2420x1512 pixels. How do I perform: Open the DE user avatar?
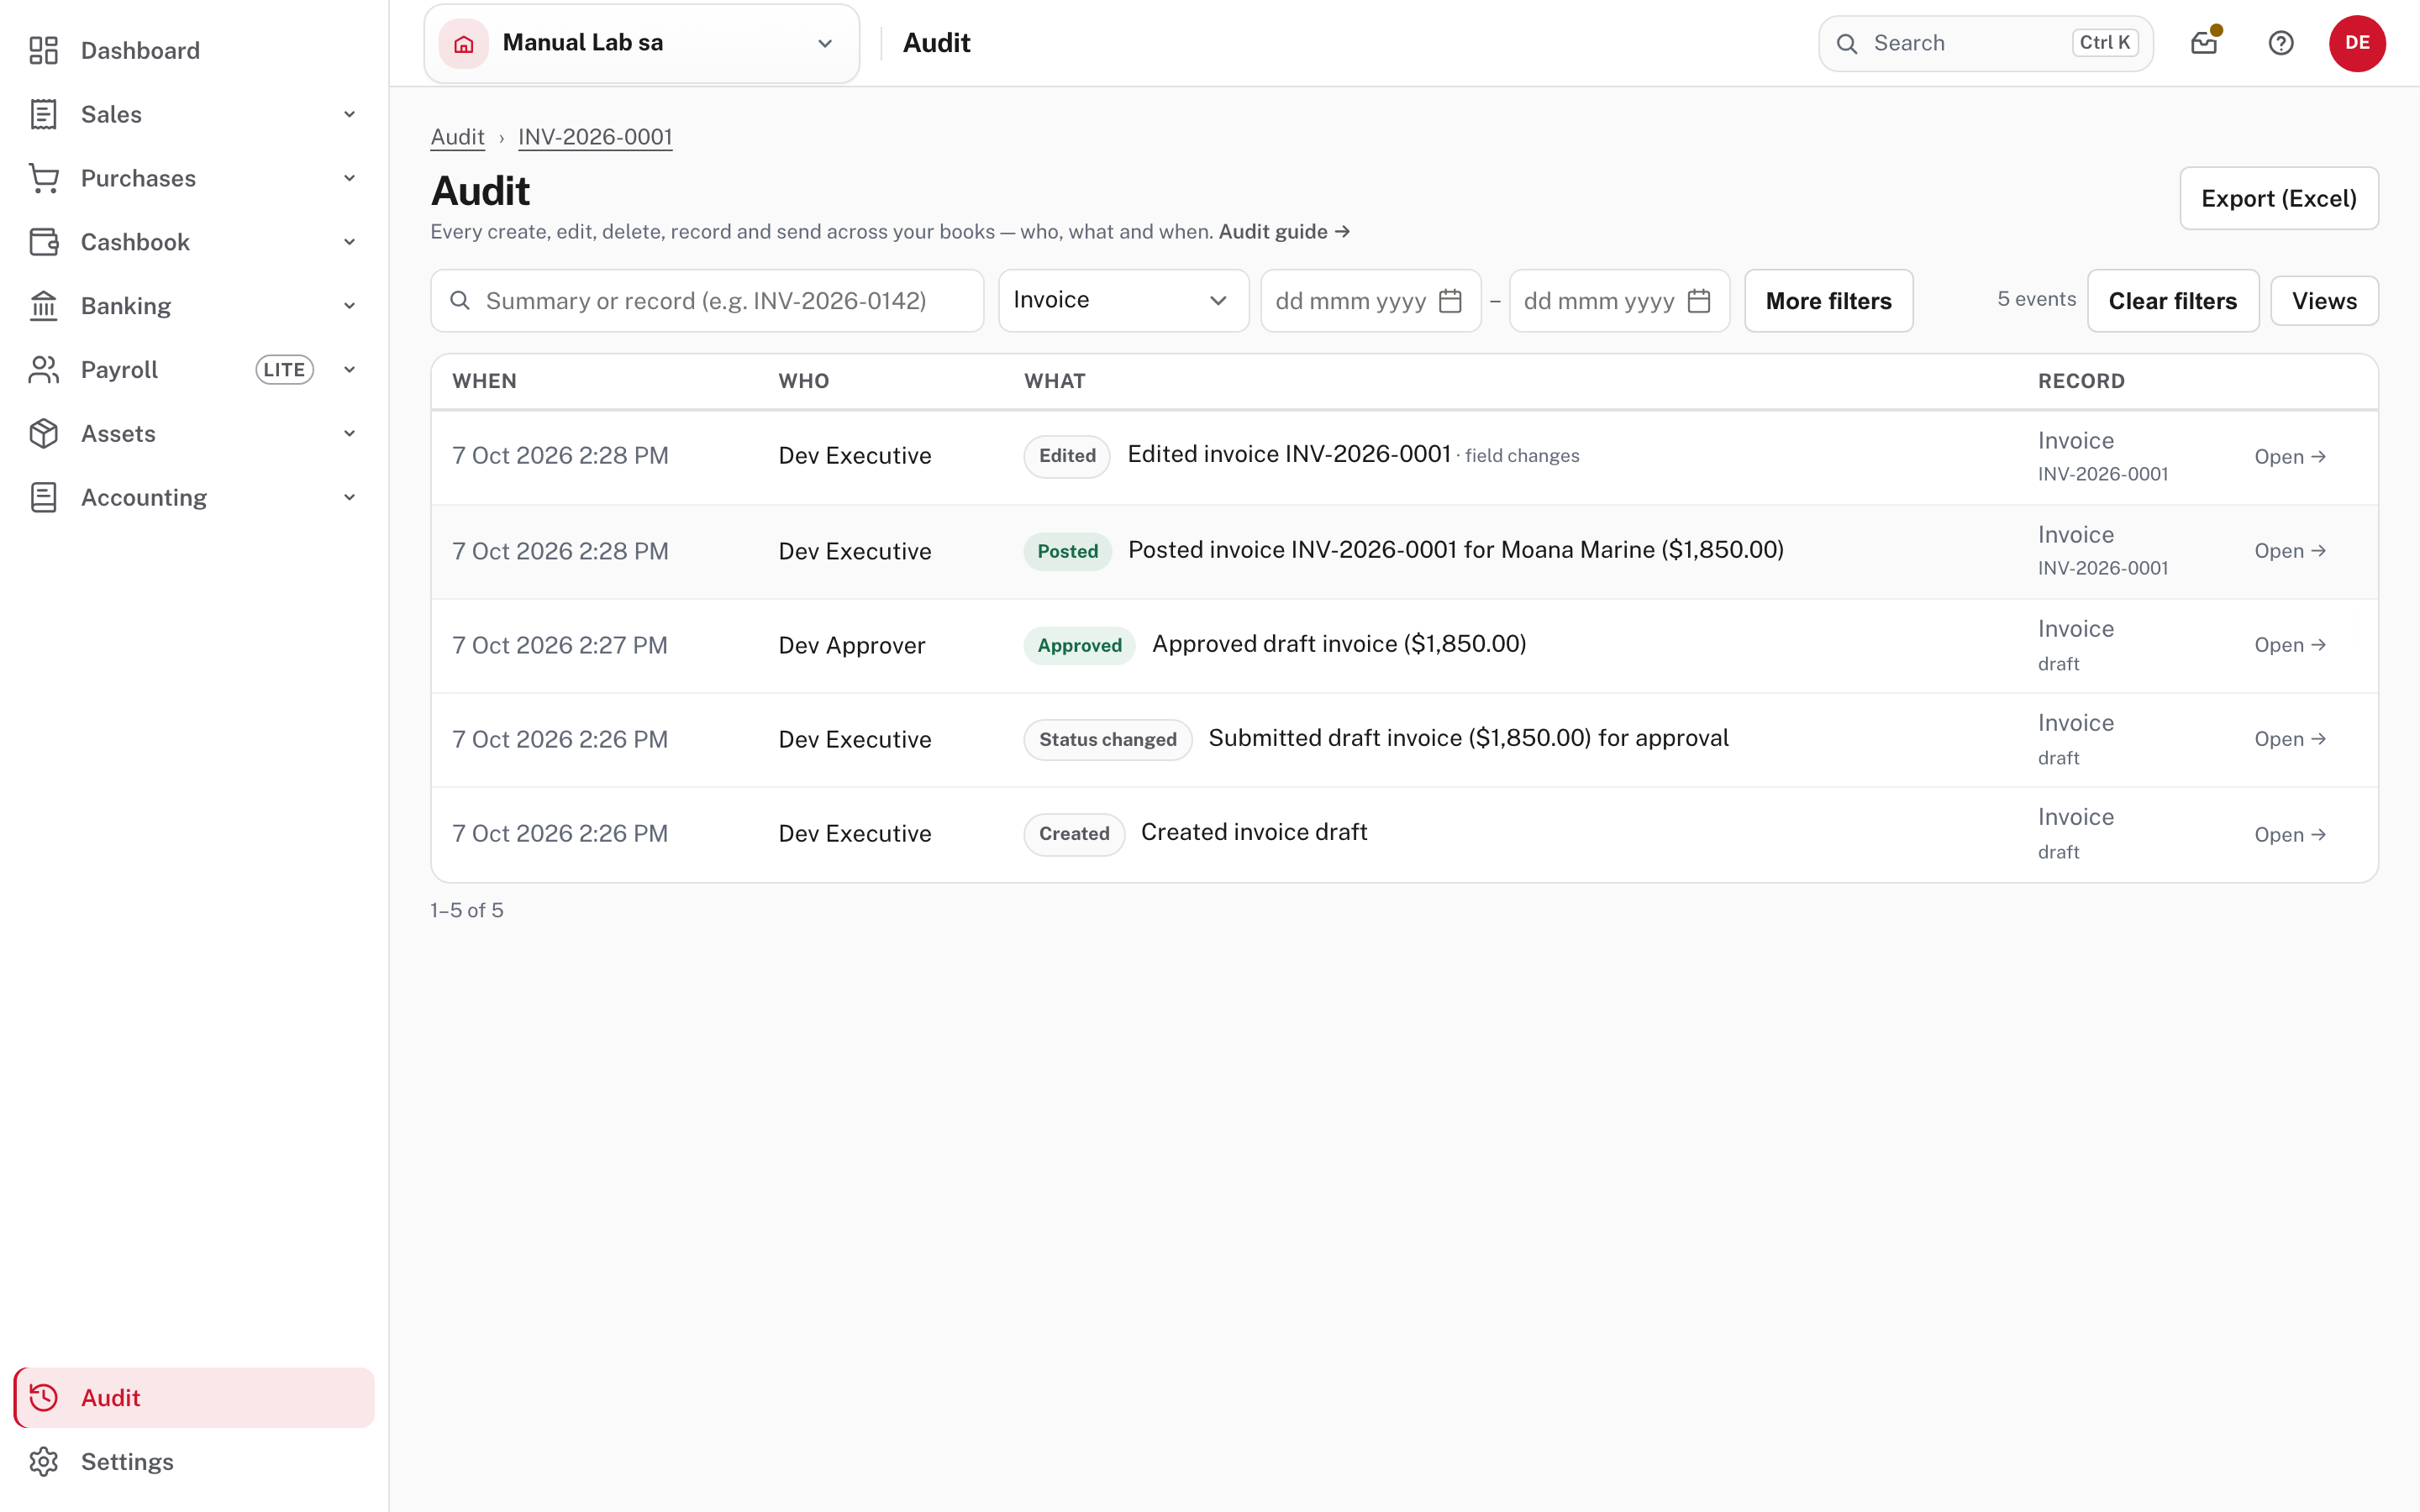pyautogui.click(x=2357, y=43)
